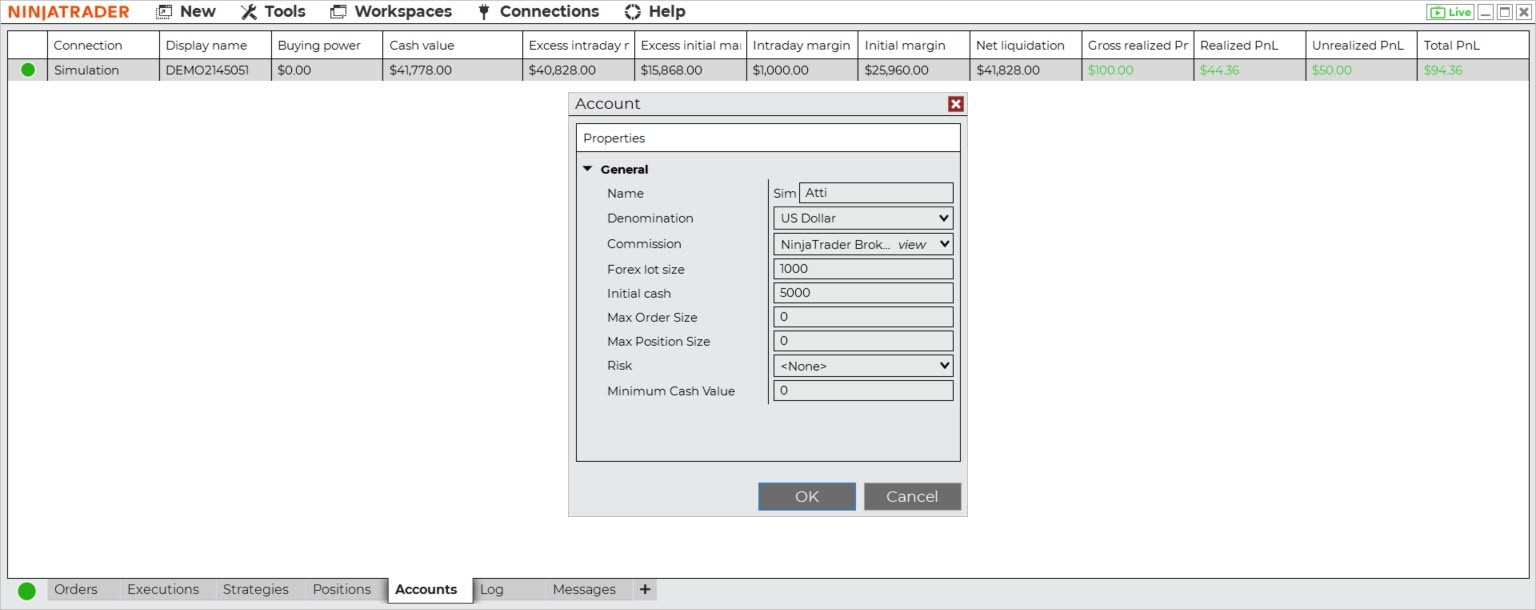Viewport: 1536px width, 610px height.
Task: Click the Properties header in Account dialog
Action: point(768,138)
